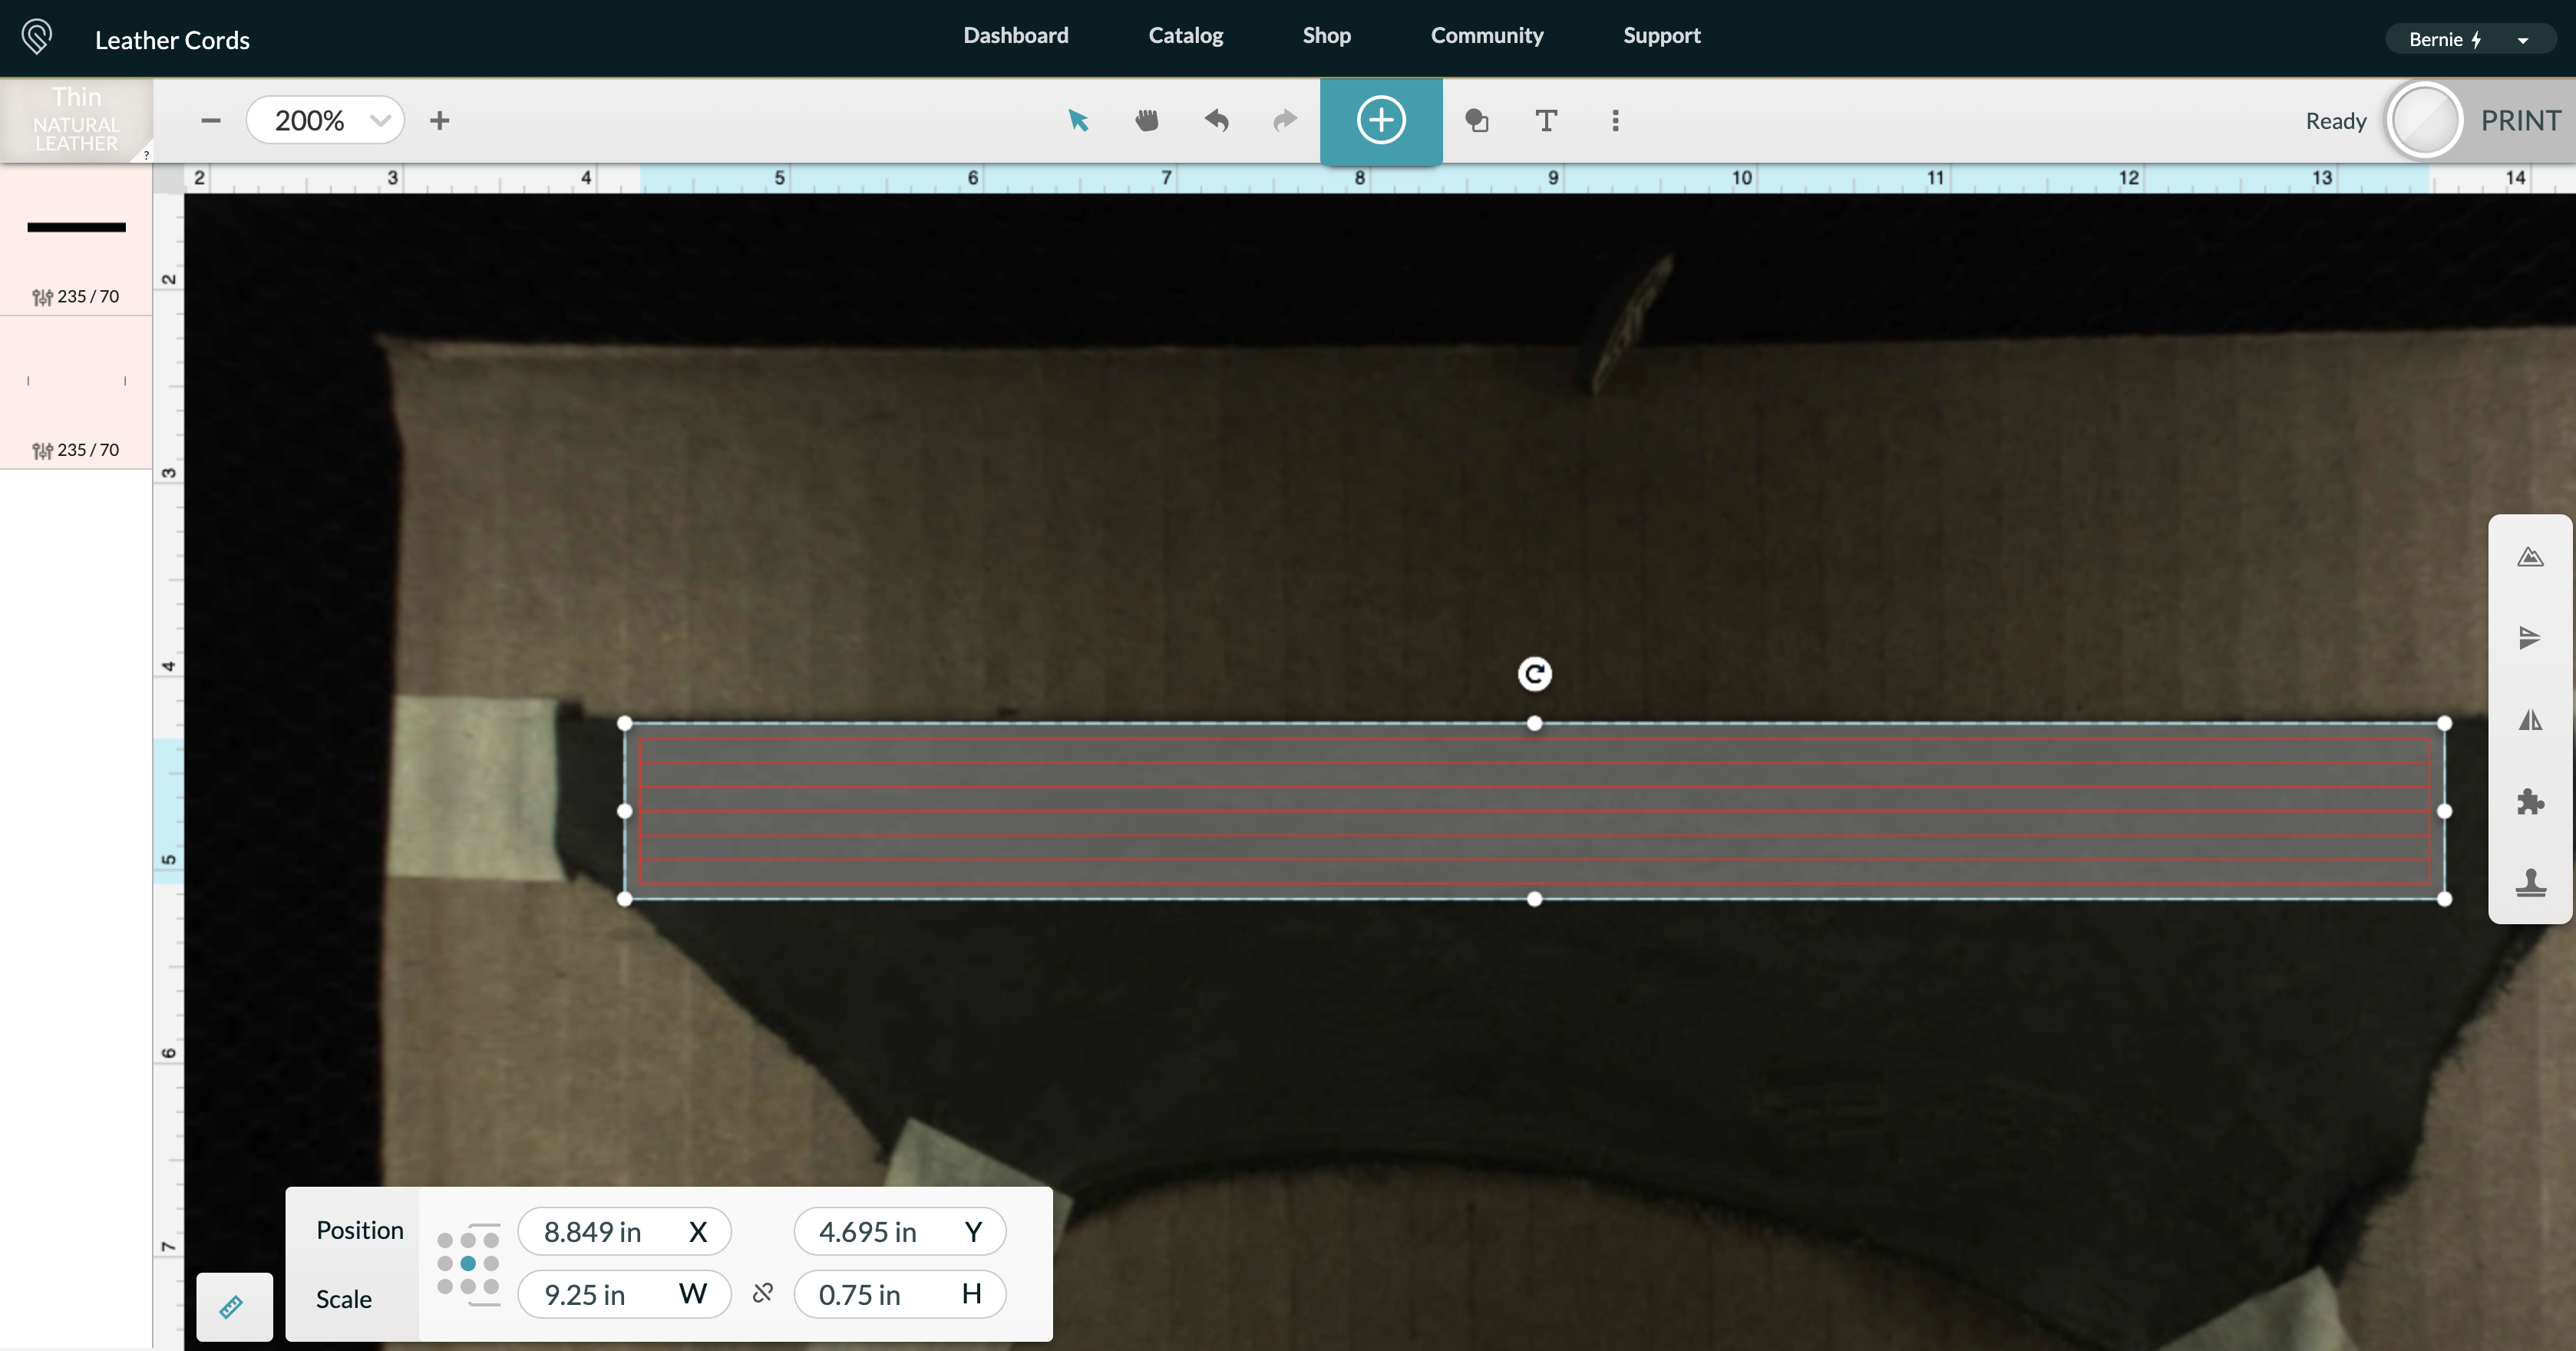This screenshot has width=2576, height=1351.
Task: Open settings 235/70 for first step
Action: pyautogui.click(x=76, y=296)
